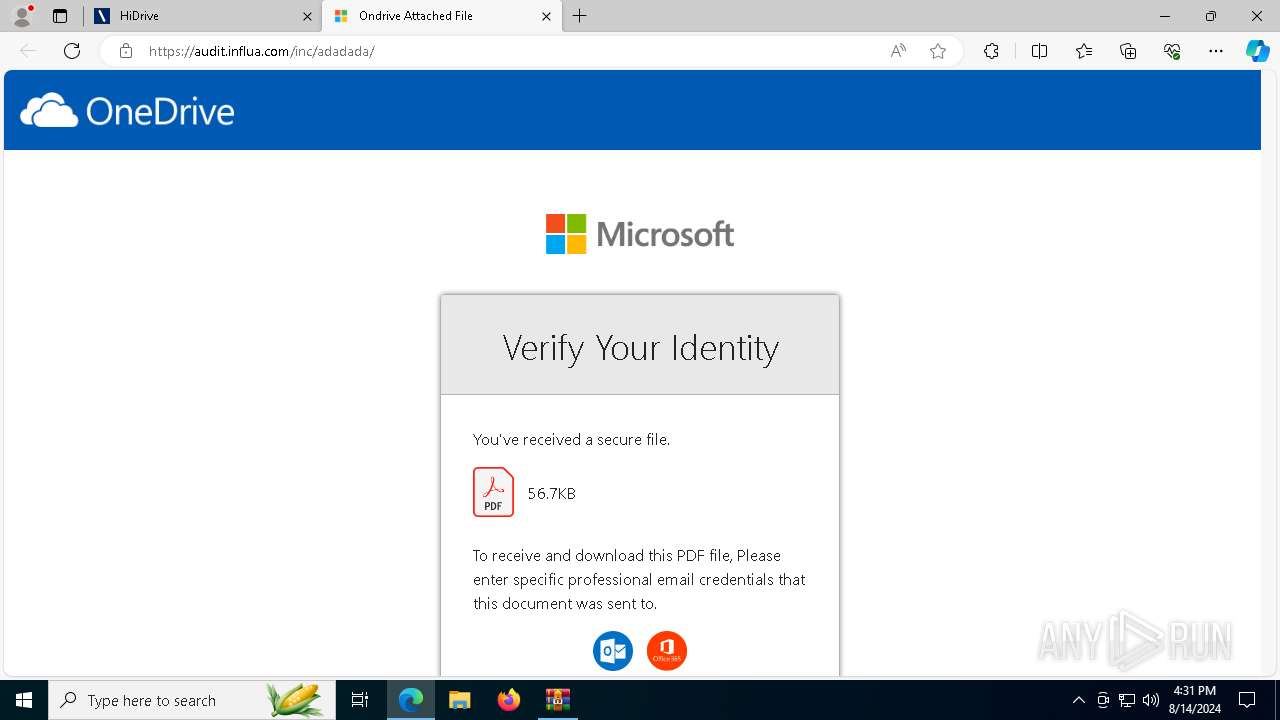Open the notification center
Image resolution: width=1280 pixels, height=720 pixels.
(1247, 700)
